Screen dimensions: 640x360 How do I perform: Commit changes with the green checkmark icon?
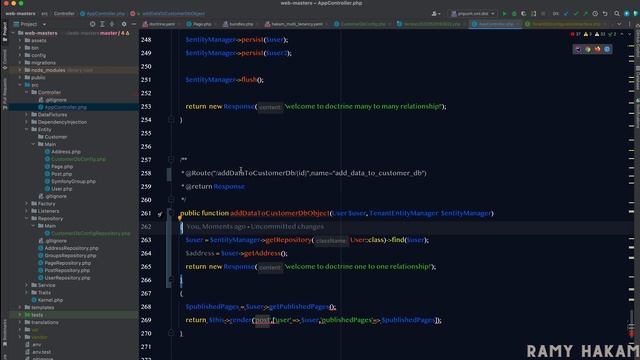click(x=576, y=13)
